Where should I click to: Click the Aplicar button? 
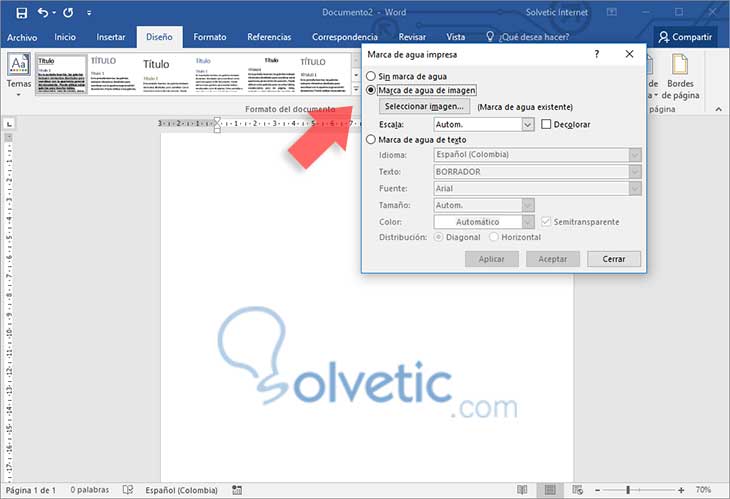[x=492, y=259]
